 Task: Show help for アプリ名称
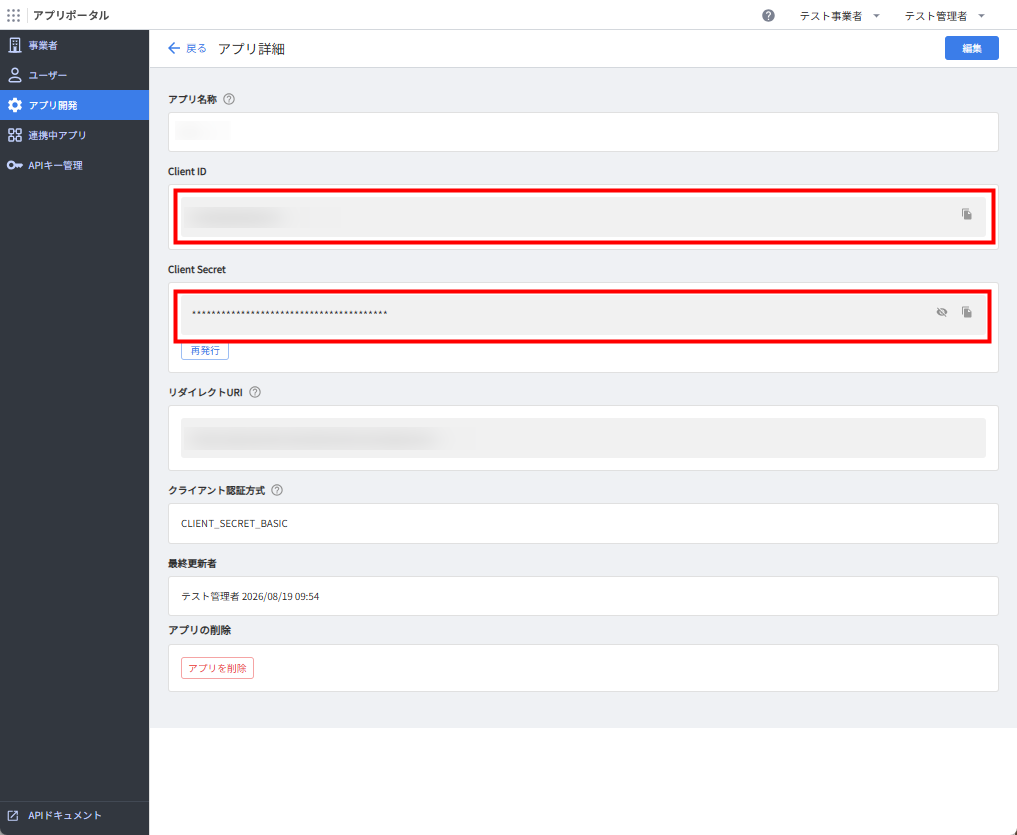(229, 99)
